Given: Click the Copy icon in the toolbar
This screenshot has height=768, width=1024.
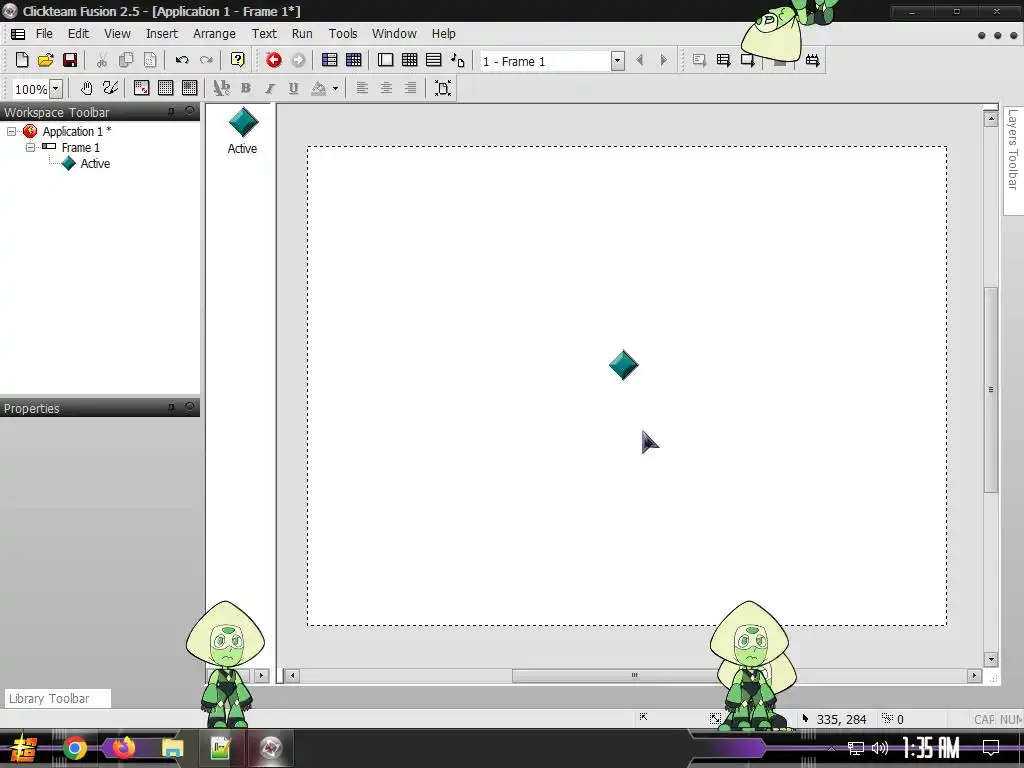Looking at the screenshot, I should click(x=126, y=60).
